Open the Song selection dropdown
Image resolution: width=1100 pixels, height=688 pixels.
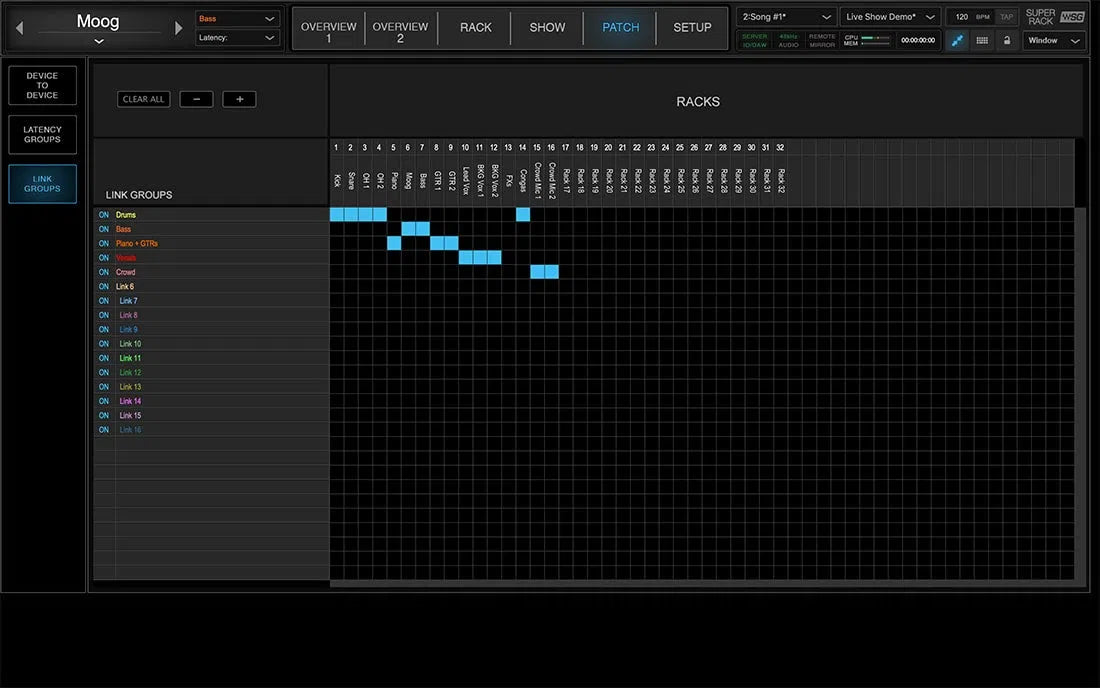point(785,16)
